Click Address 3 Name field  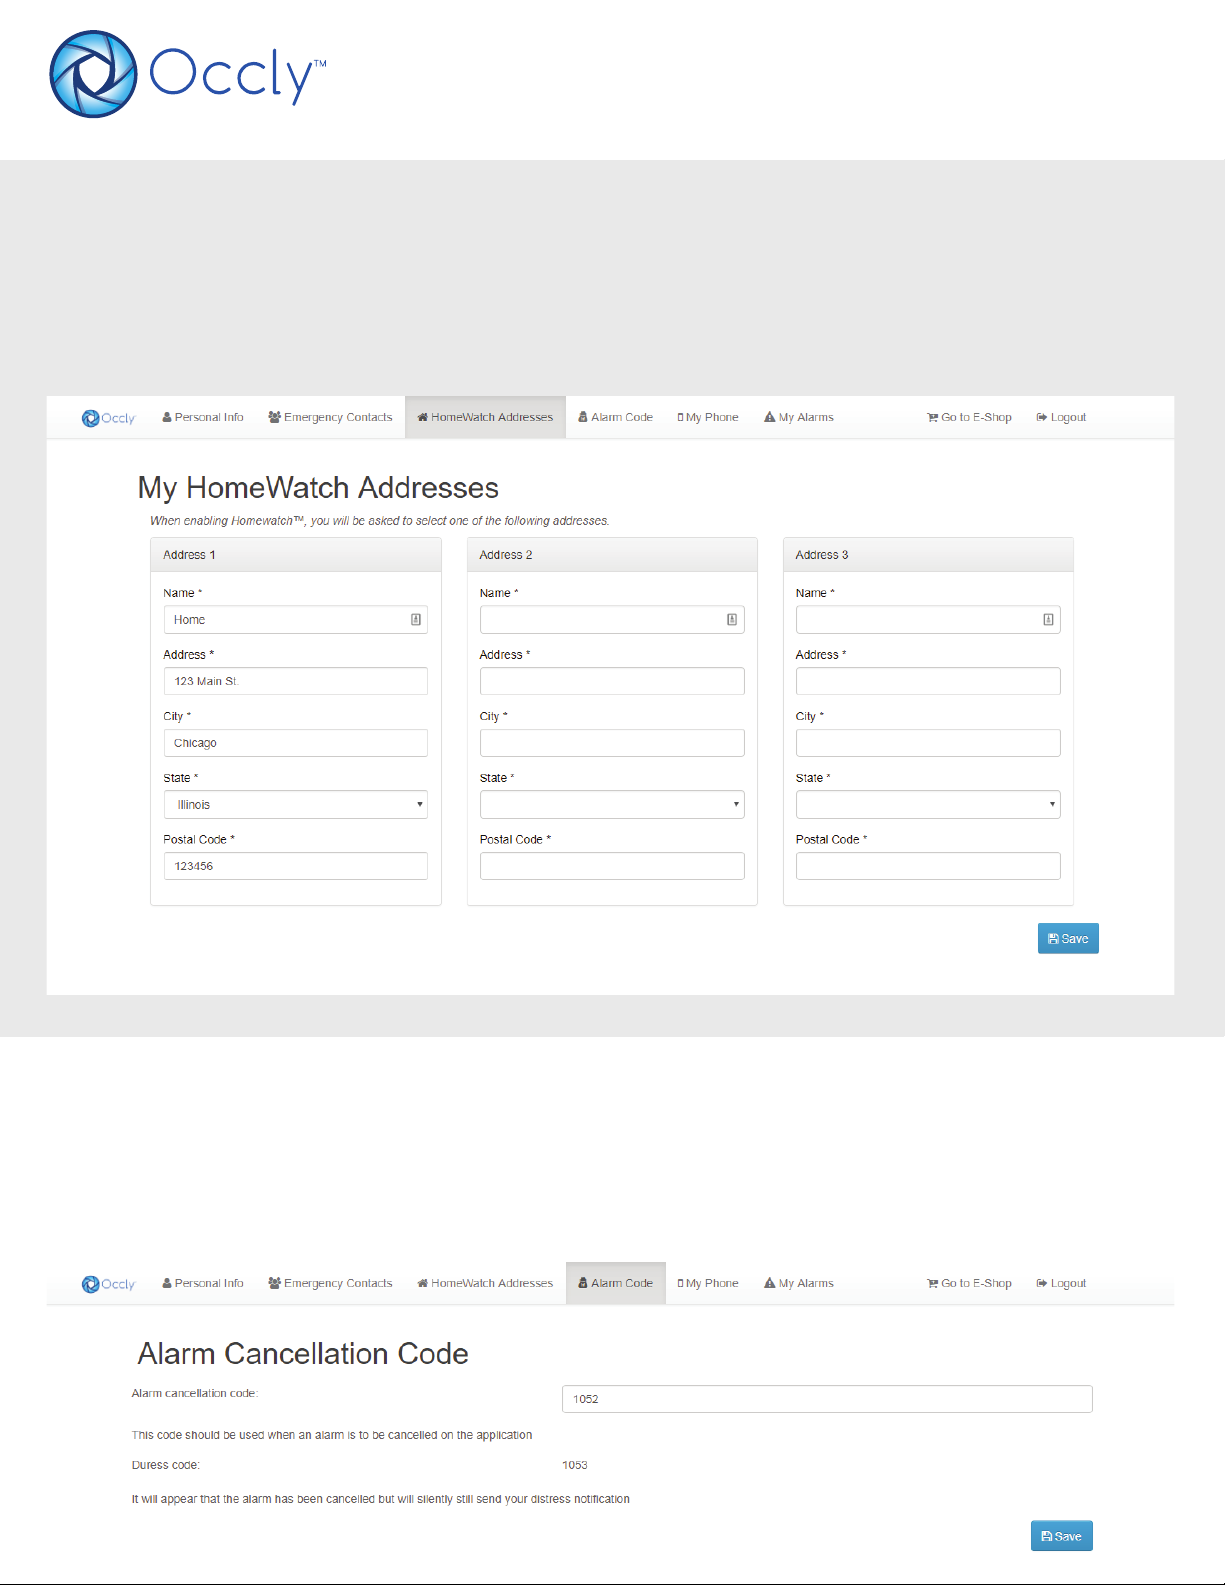click(x=928, y=620)
